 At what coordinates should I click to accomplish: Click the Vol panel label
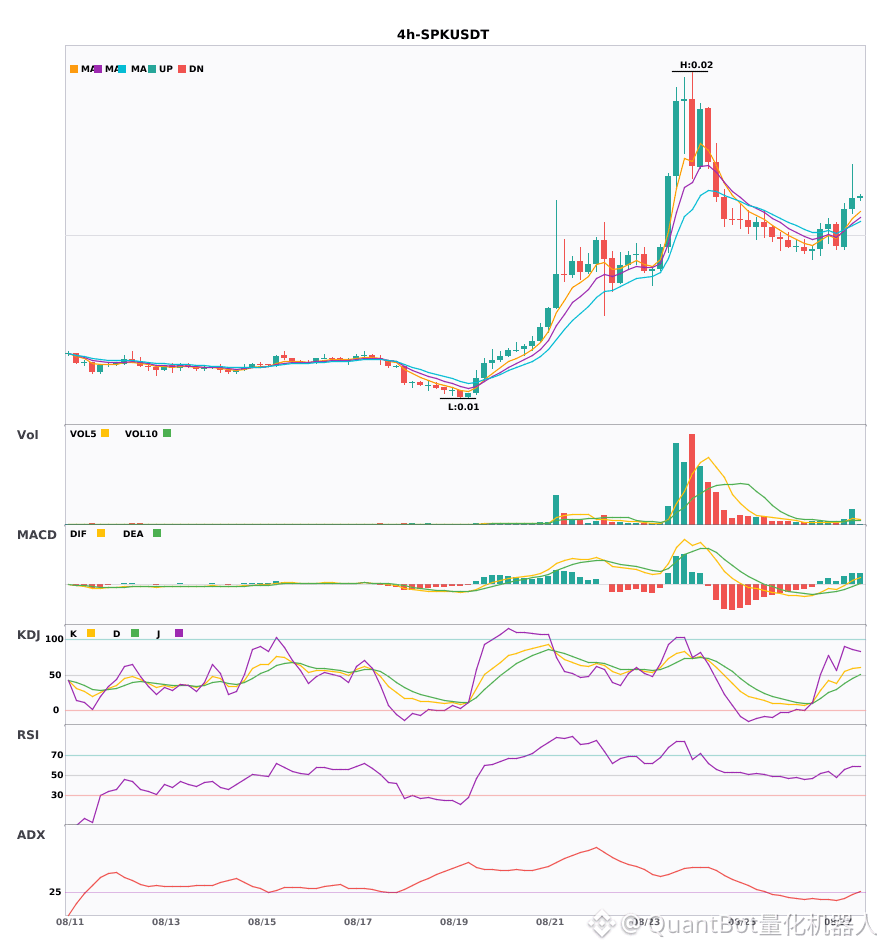point(28,434)
